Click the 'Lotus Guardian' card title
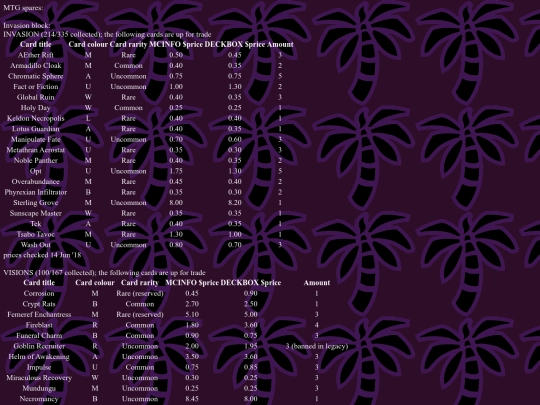 point(35,129)
